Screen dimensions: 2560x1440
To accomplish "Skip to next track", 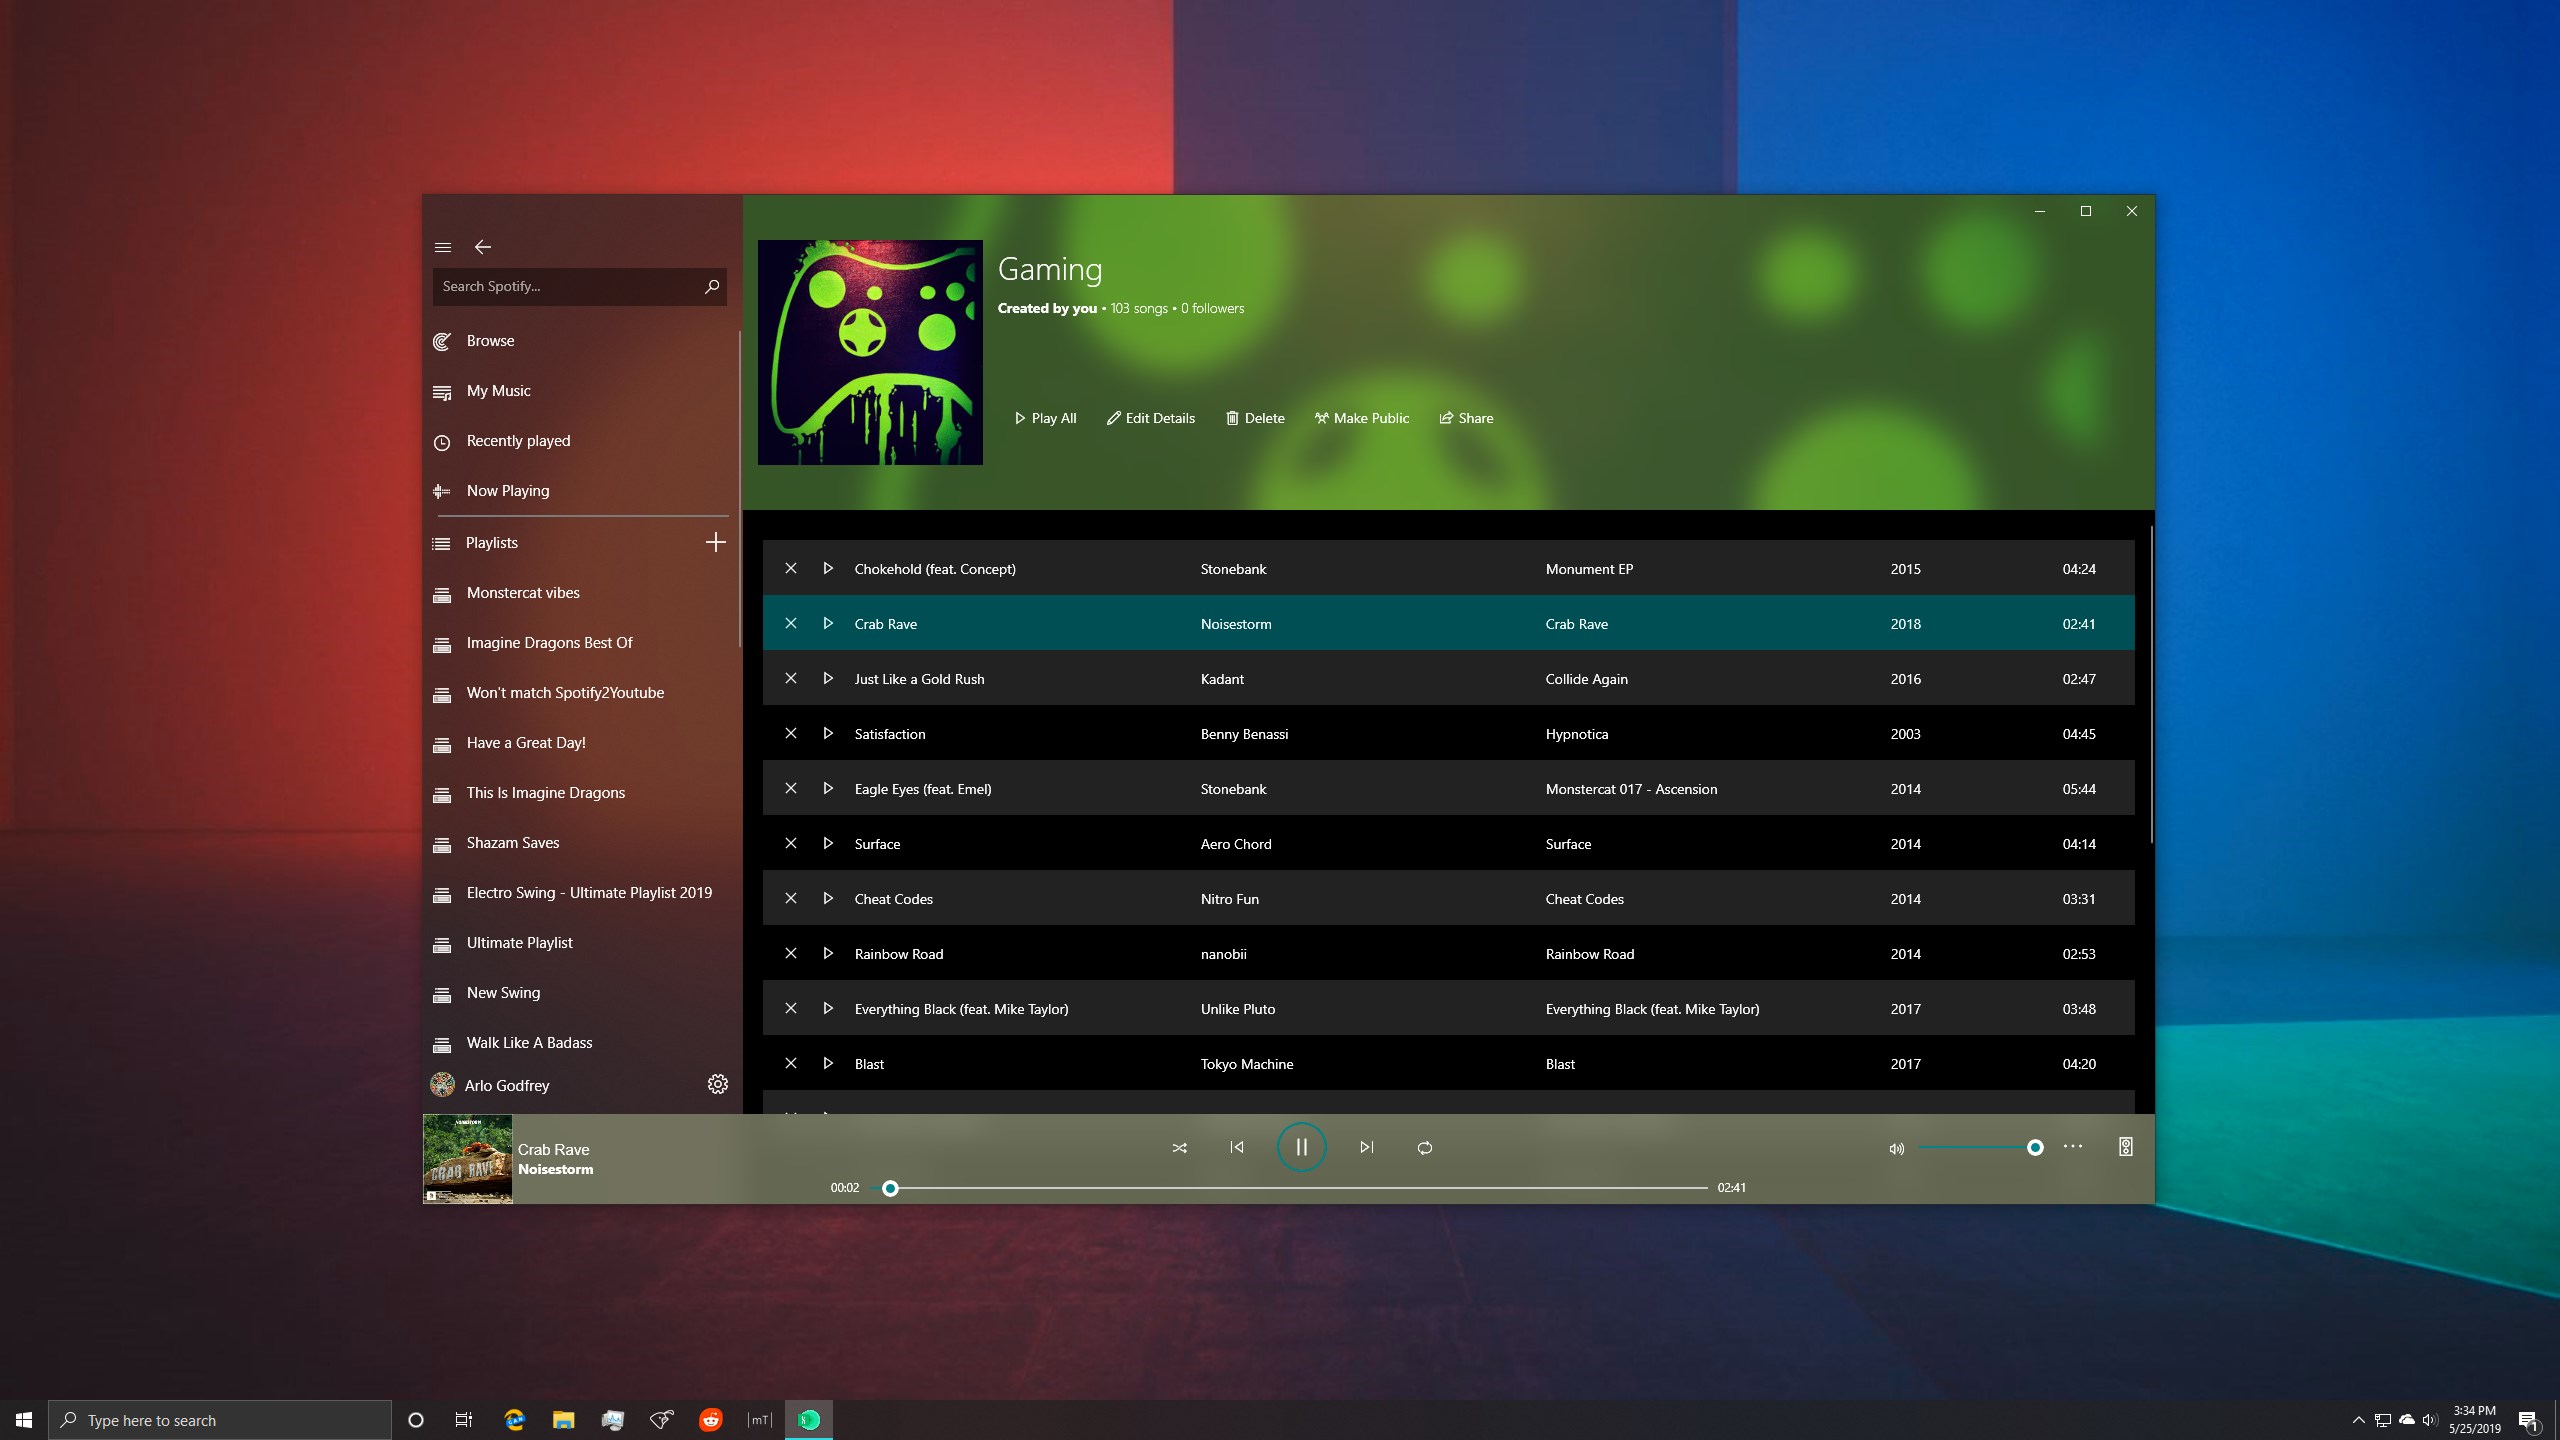I will [x=1366, y=1148].
